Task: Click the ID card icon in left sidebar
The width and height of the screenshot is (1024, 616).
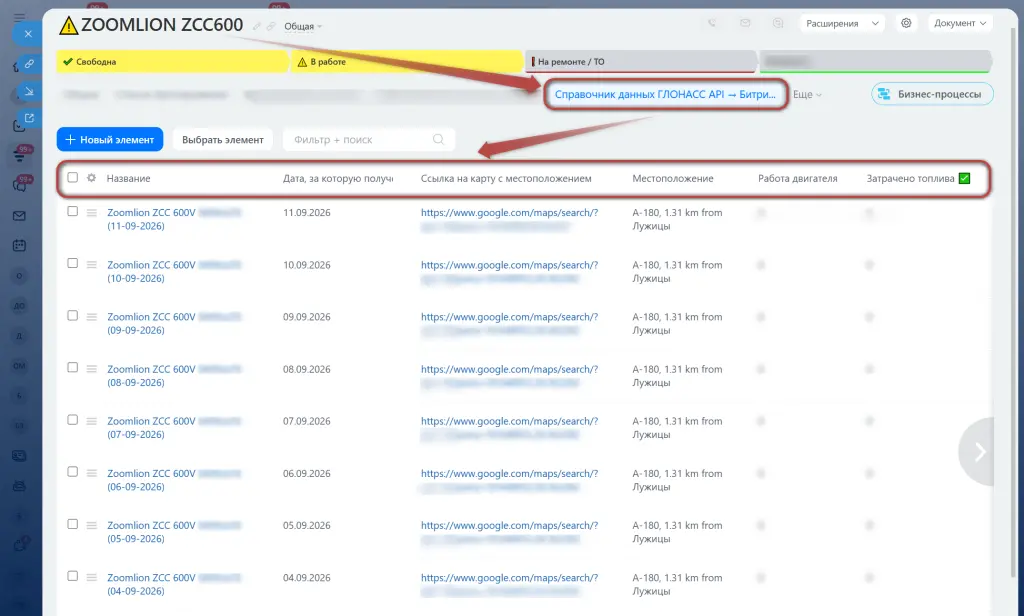Action: [19, 456]
